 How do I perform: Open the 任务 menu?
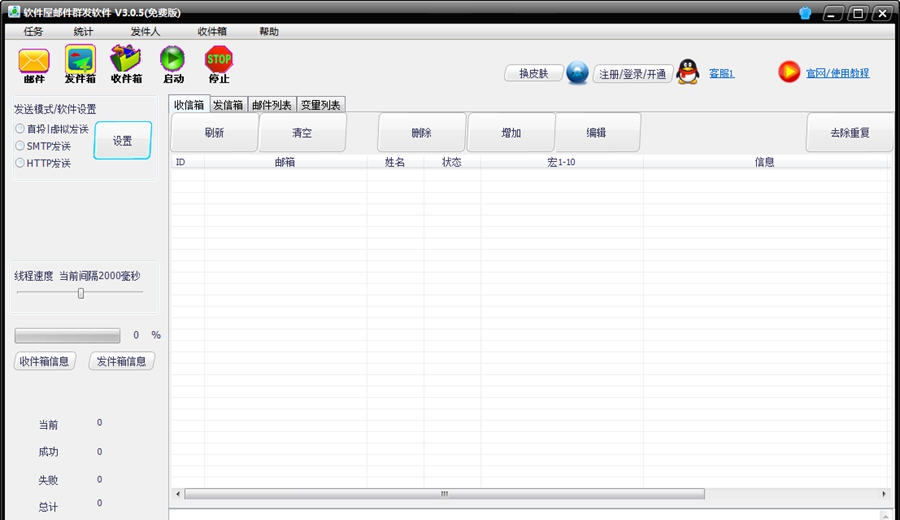pyautogui.click(x=33, y=31)
